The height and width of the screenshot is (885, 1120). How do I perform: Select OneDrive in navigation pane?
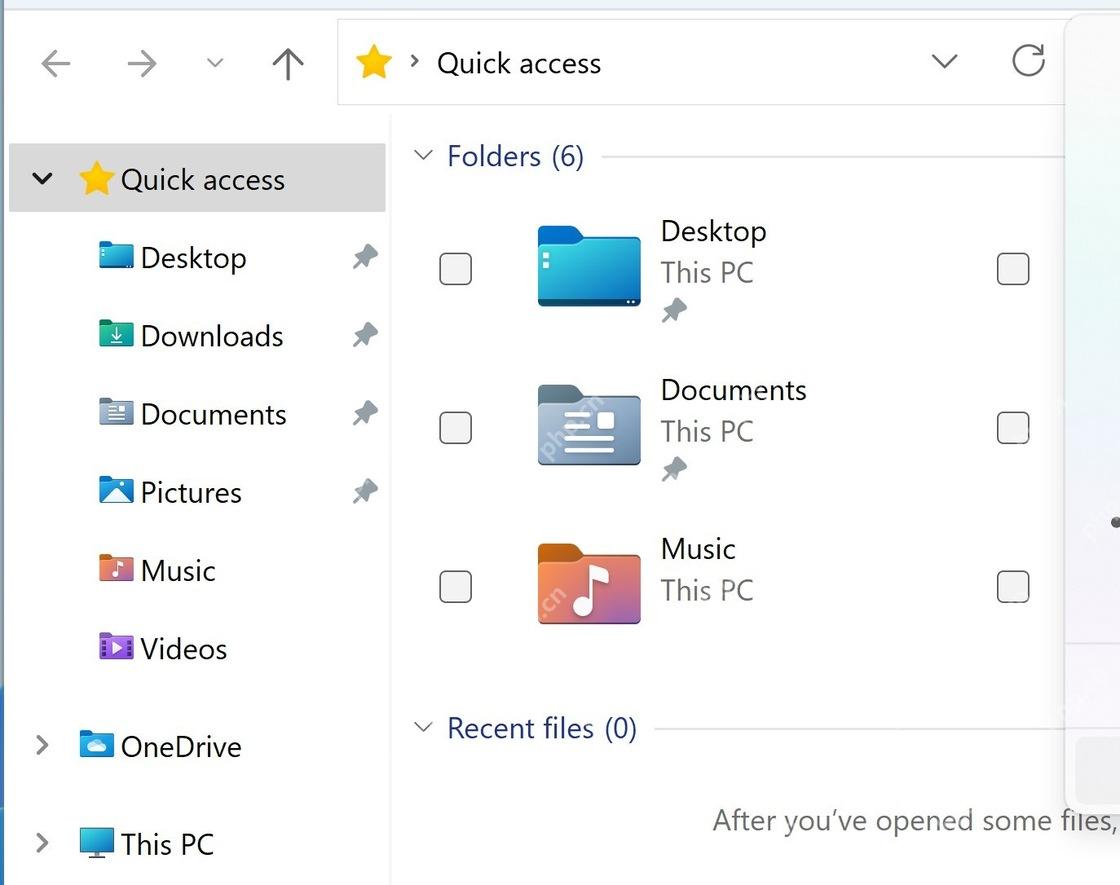click(x=181, y=747)
